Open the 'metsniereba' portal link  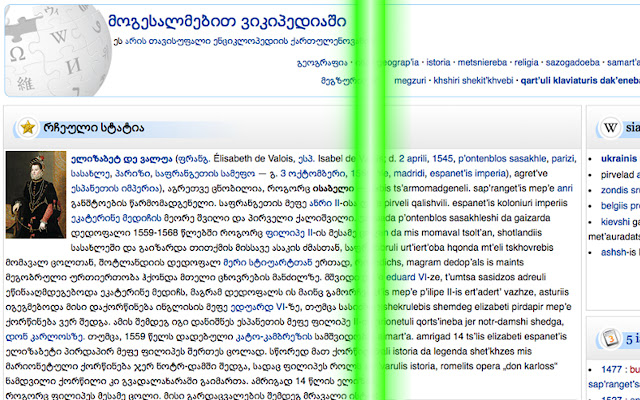(x=482, y=62)
